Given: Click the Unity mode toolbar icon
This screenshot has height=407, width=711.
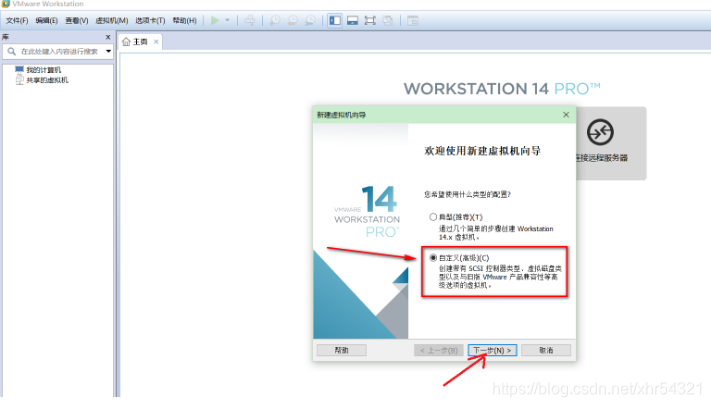Looking at the screenshot, I should point(388,20).
